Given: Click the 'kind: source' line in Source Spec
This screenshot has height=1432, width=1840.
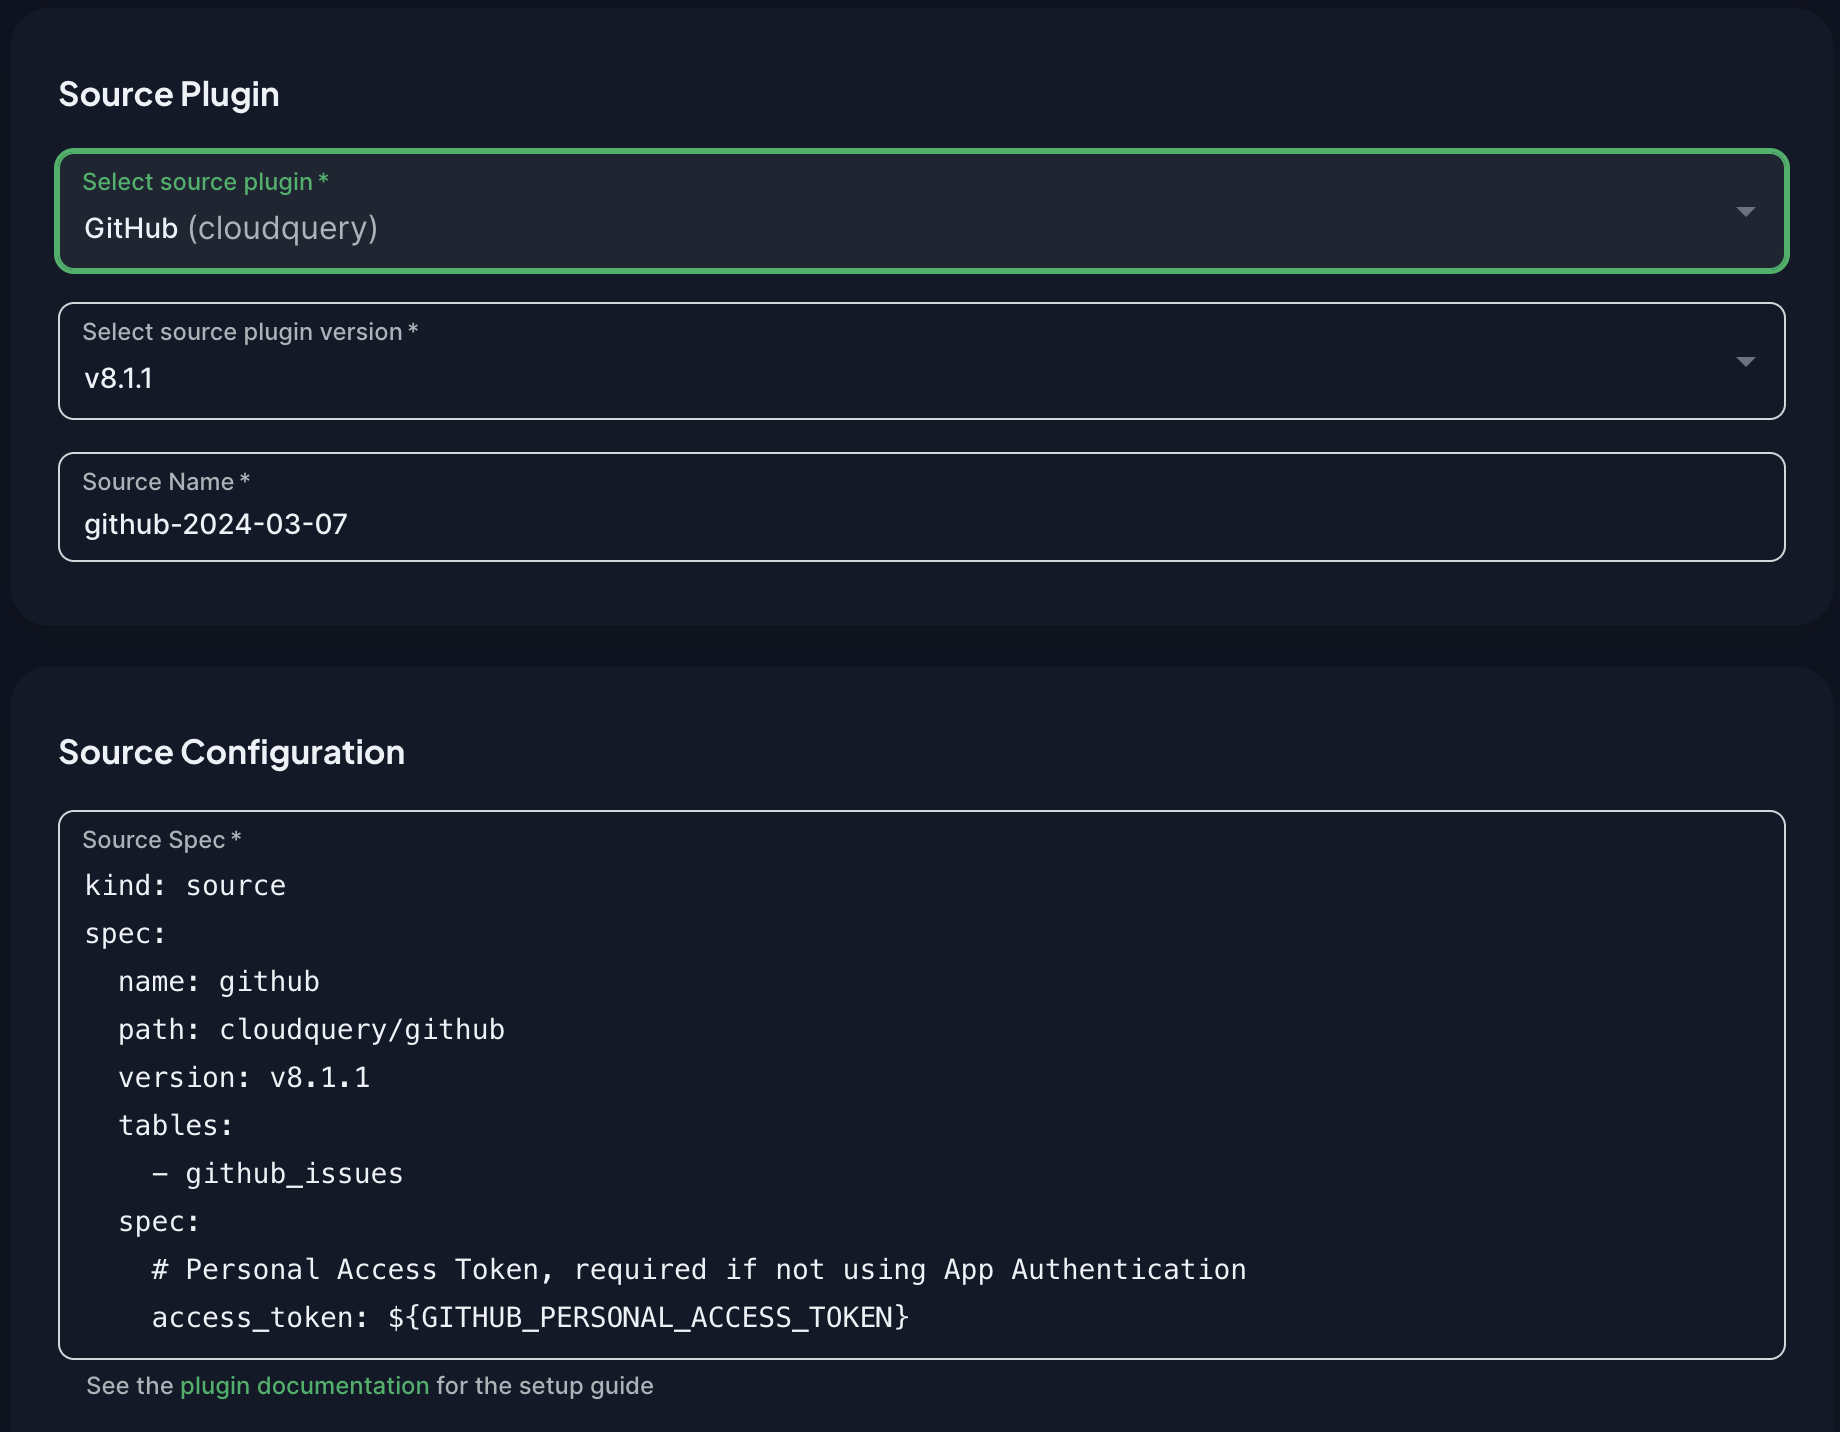Looking at the screenshot, I should (185, 886).
